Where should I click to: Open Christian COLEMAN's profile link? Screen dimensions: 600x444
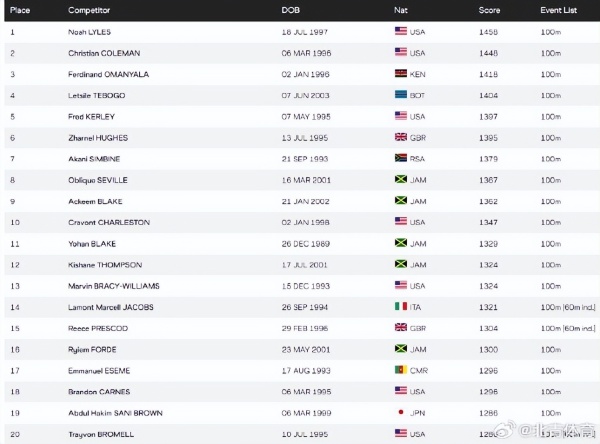(x=104, y=53)
